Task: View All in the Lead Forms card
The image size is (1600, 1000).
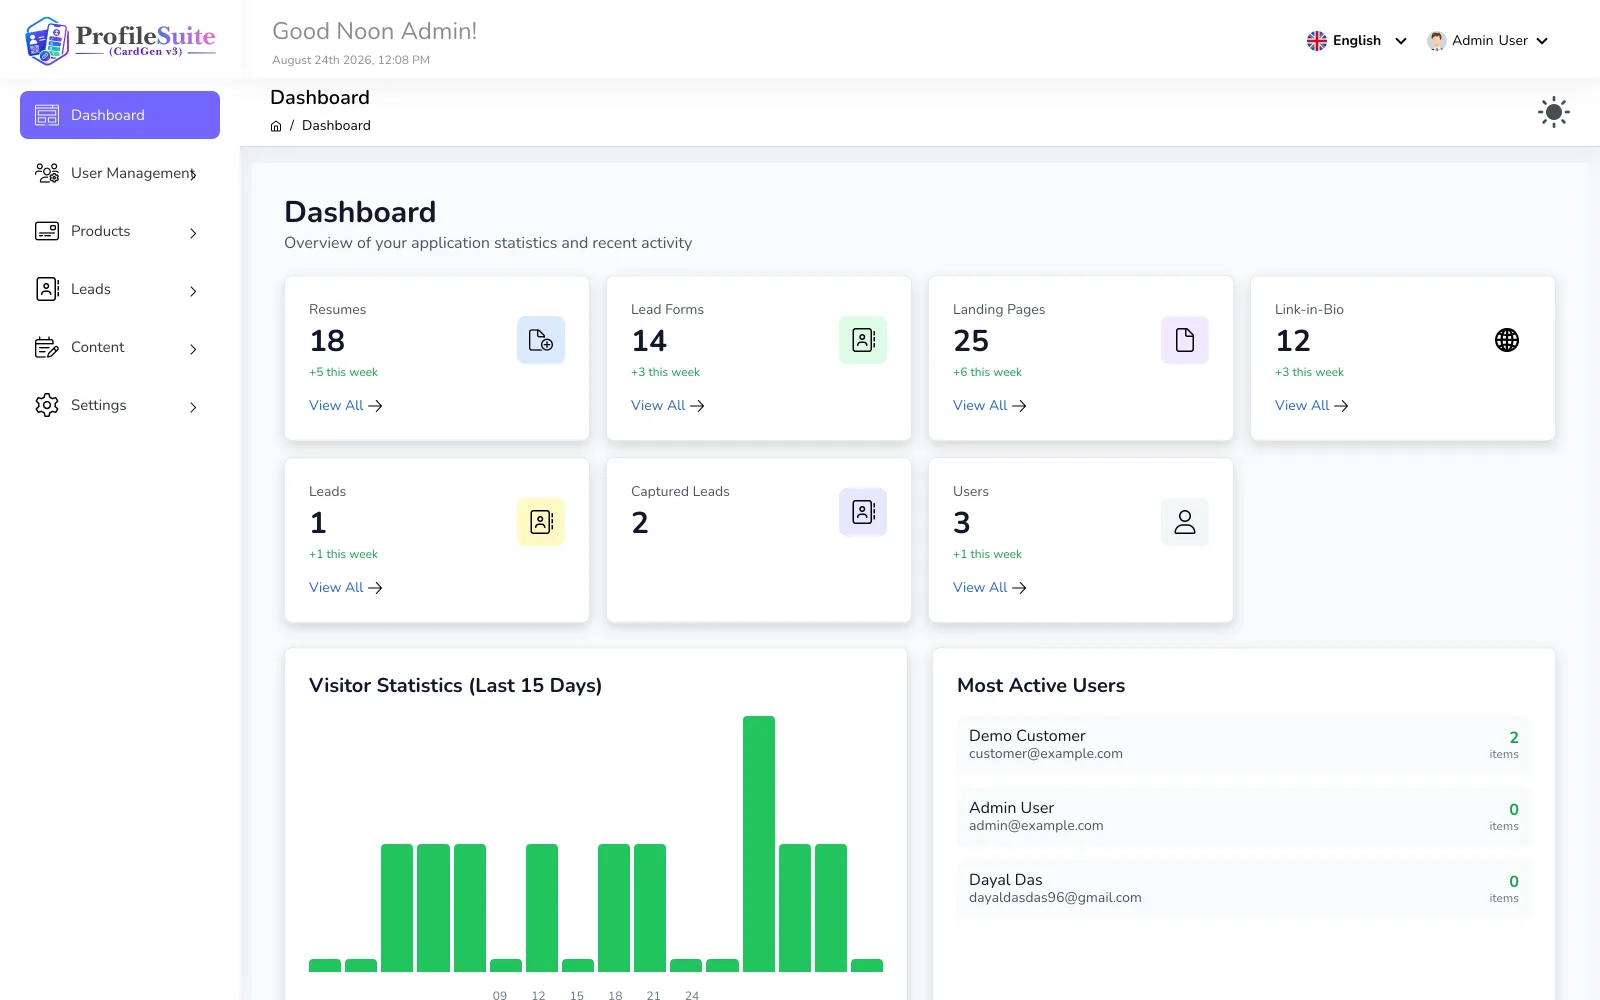Action: 668,405
